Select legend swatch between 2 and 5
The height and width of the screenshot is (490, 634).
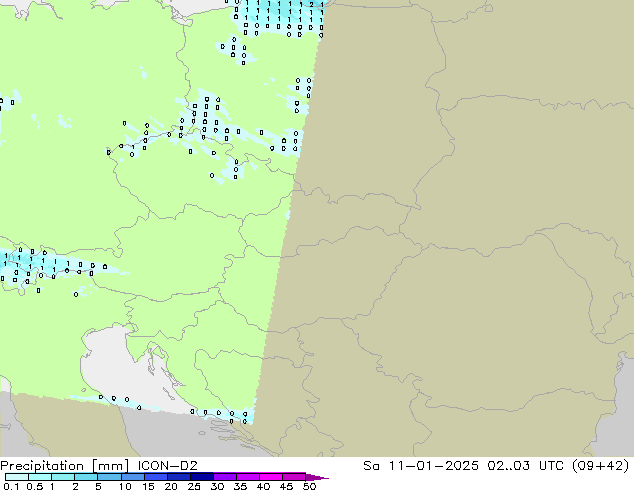(86, 477)
